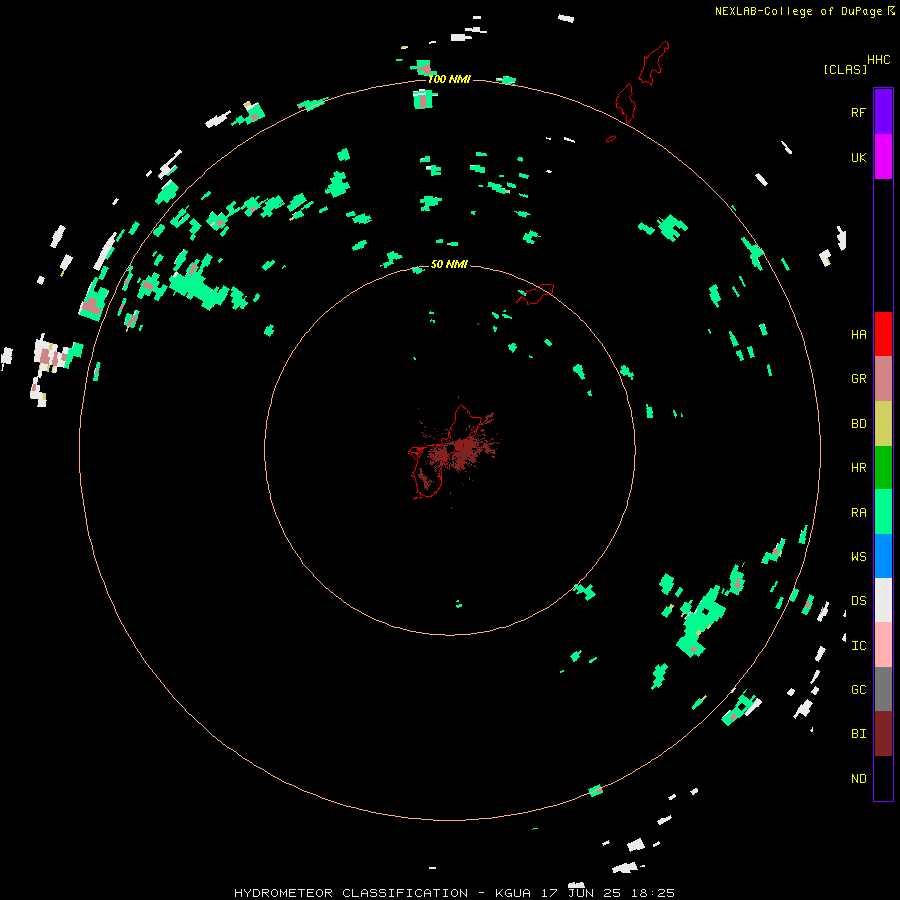Click the 'BI' legend label
900x900 pixels.
pos(858,734)
